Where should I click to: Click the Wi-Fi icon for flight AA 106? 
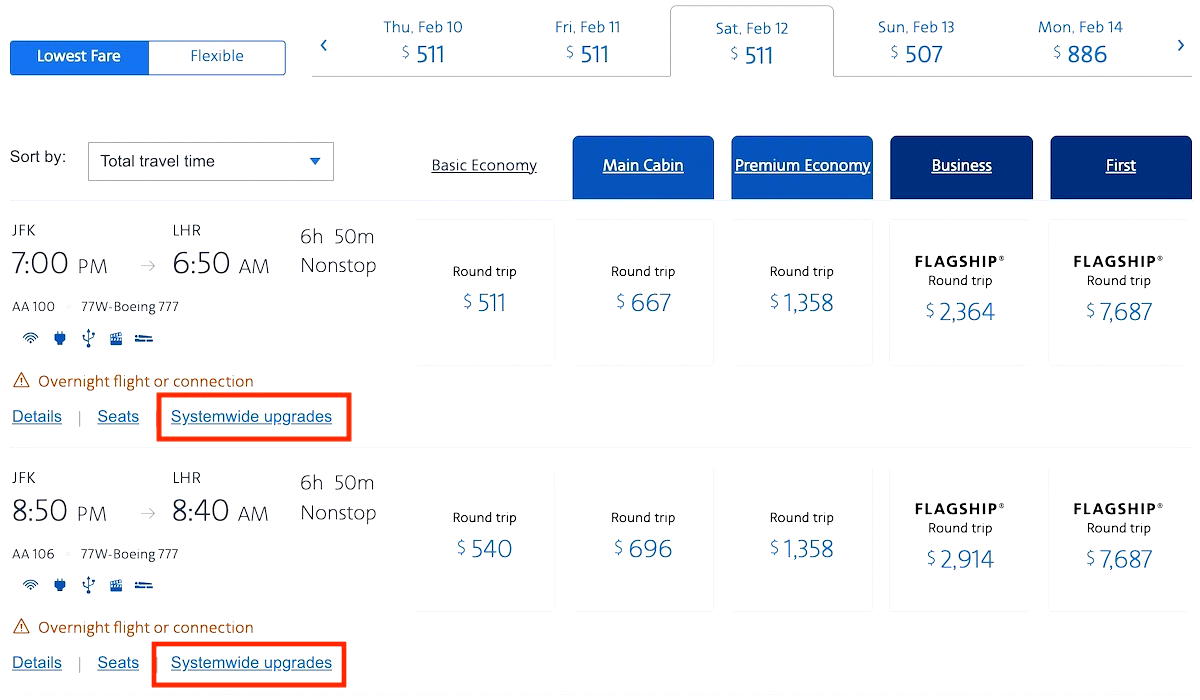click(x=29, y=585)
